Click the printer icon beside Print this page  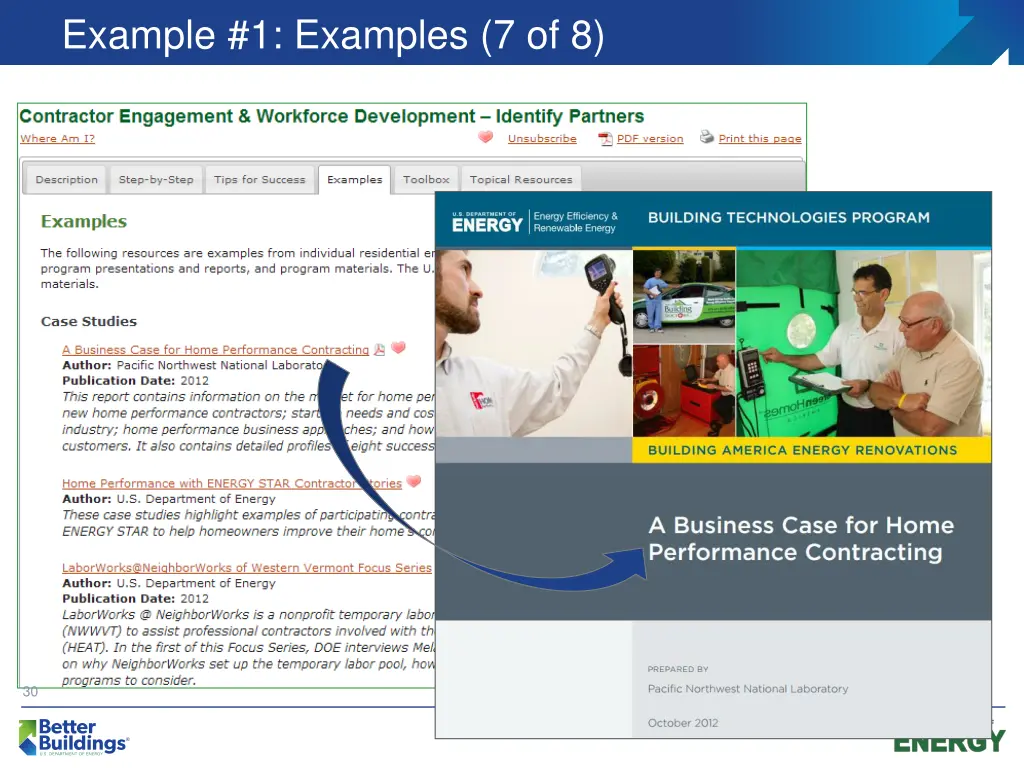pos(707,137)
